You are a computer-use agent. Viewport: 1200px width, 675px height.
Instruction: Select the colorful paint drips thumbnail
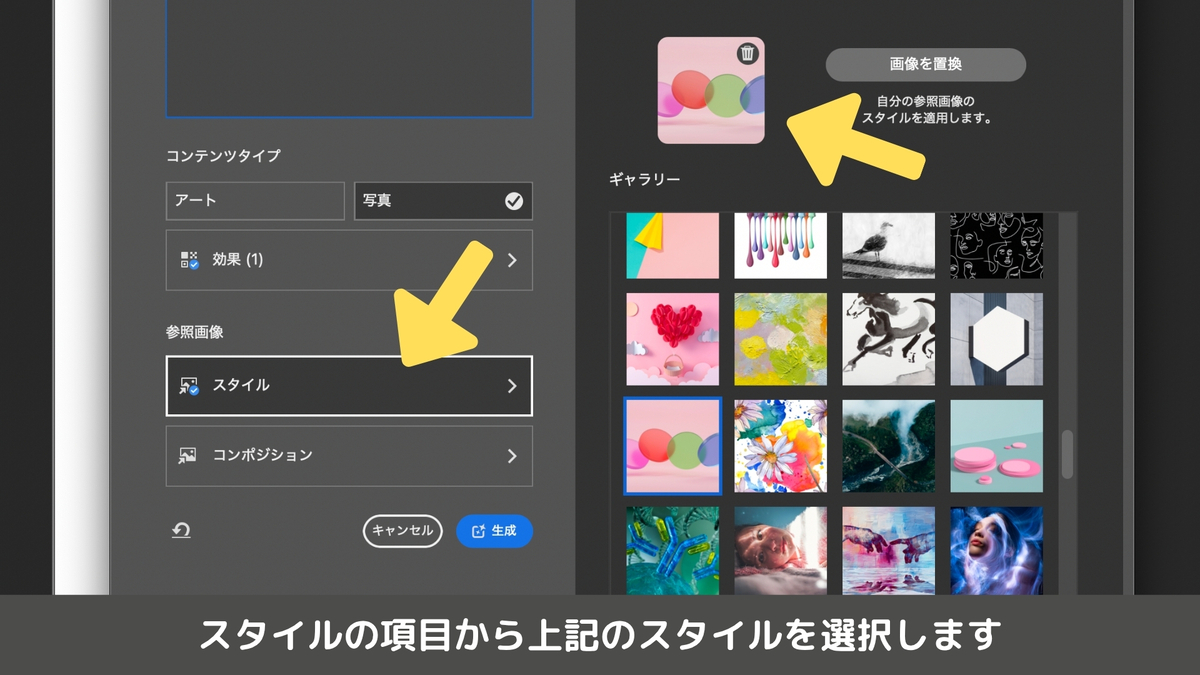click(x=781, y=245)
